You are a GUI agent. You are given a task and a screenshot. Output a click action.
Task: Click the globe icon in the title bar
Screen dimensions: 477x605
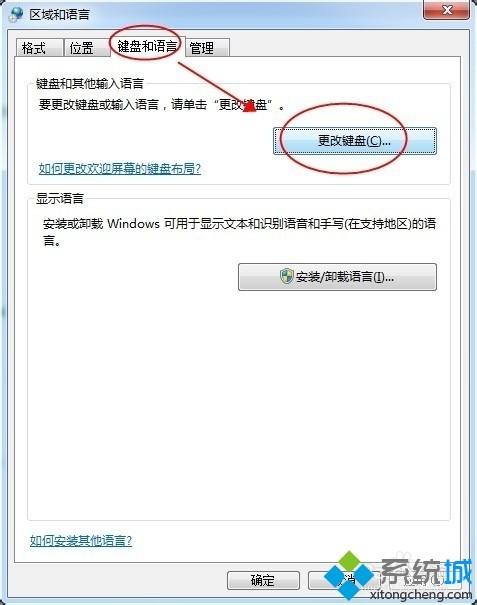pyautogui.click(x=15, y=14)
